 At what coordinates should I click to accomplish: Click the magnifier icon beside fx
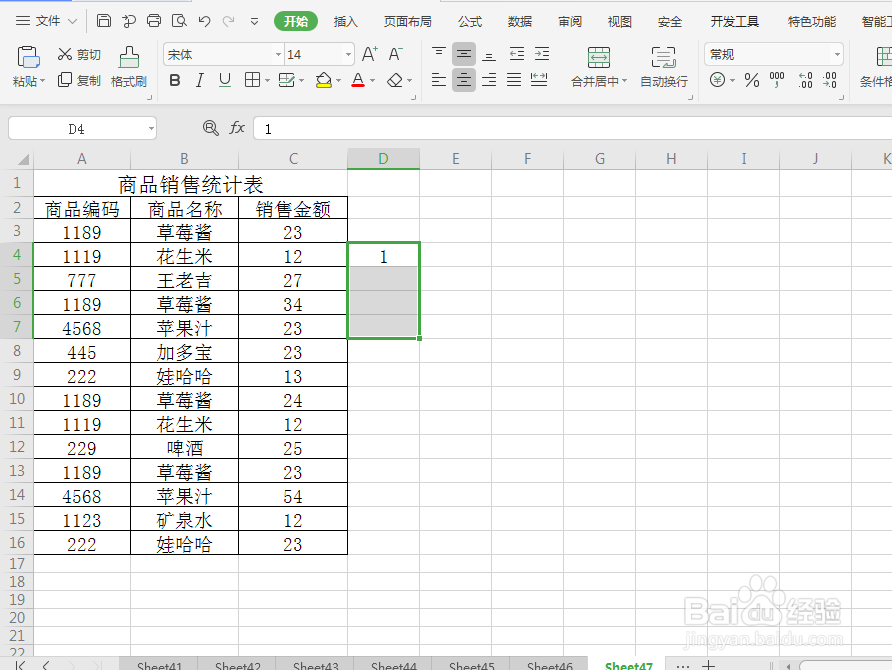210,128
